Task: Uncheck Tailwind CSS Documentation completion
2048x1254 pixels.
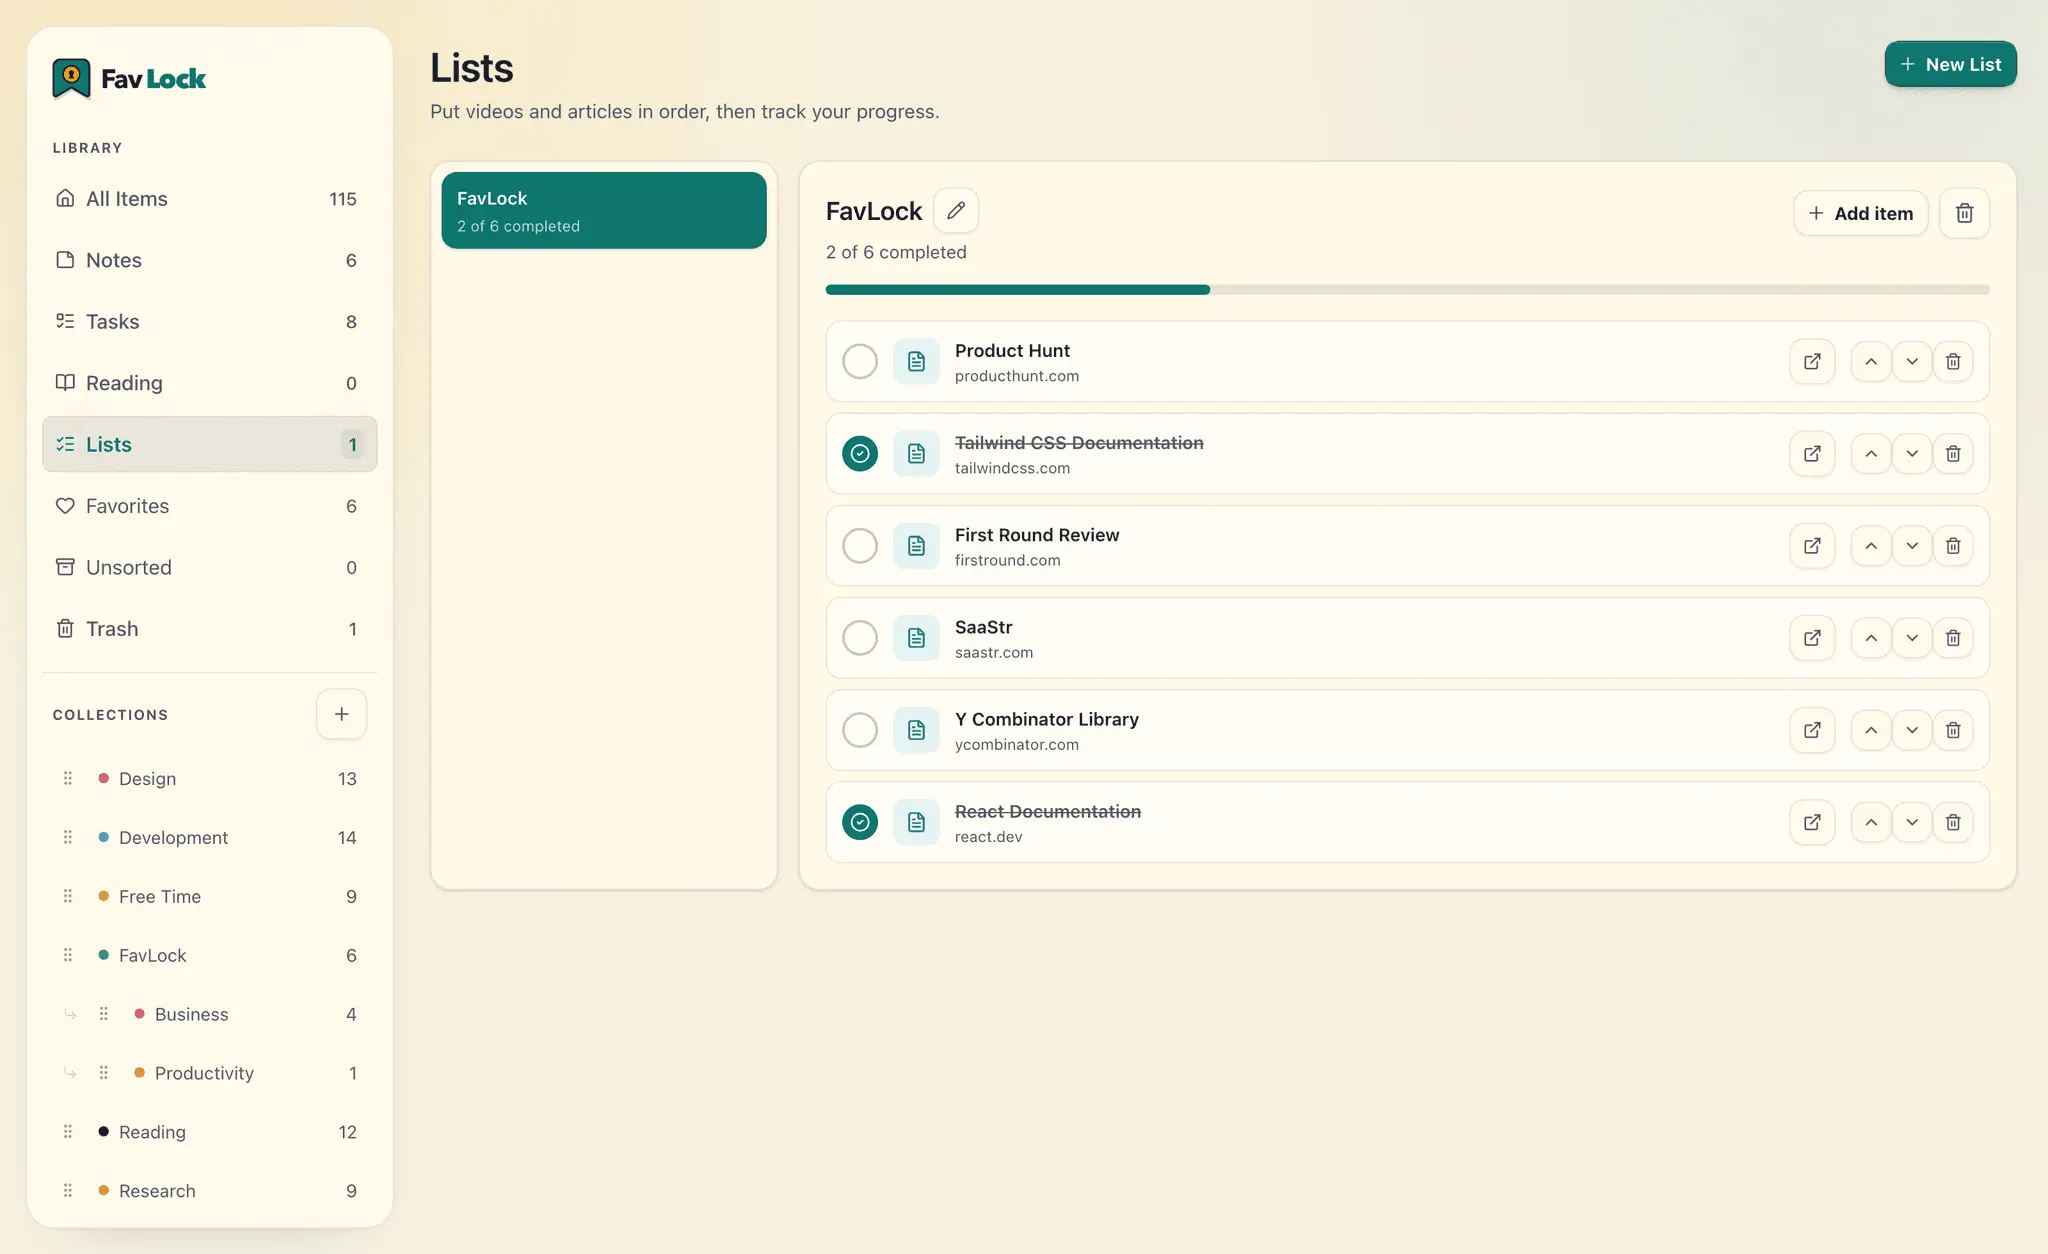Action: pos(860,454)
